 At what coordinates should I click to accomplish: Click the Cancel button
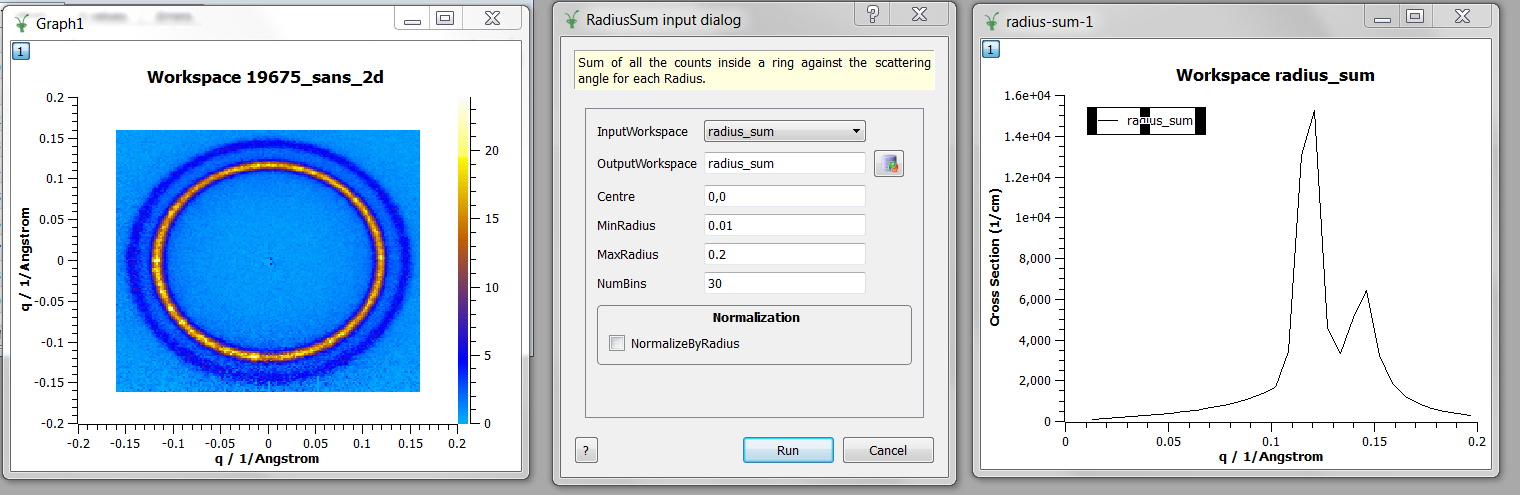(x=888, y=450)
